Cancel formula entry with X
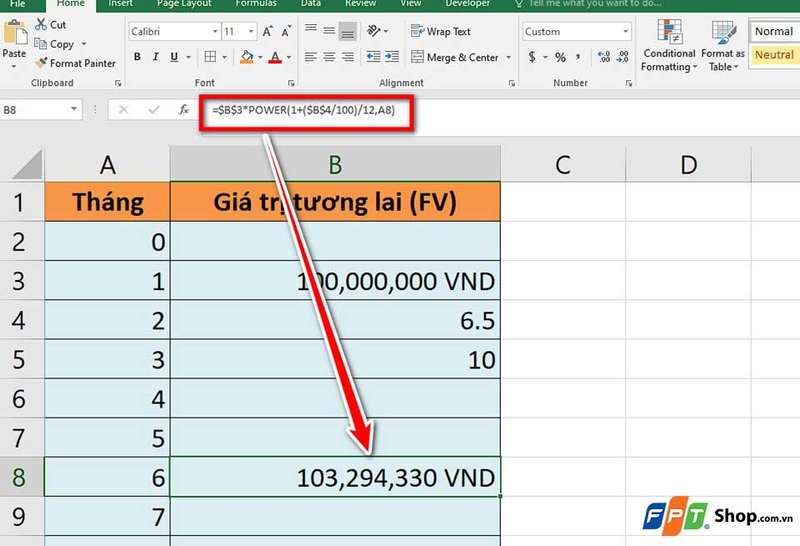 point(123,110)
